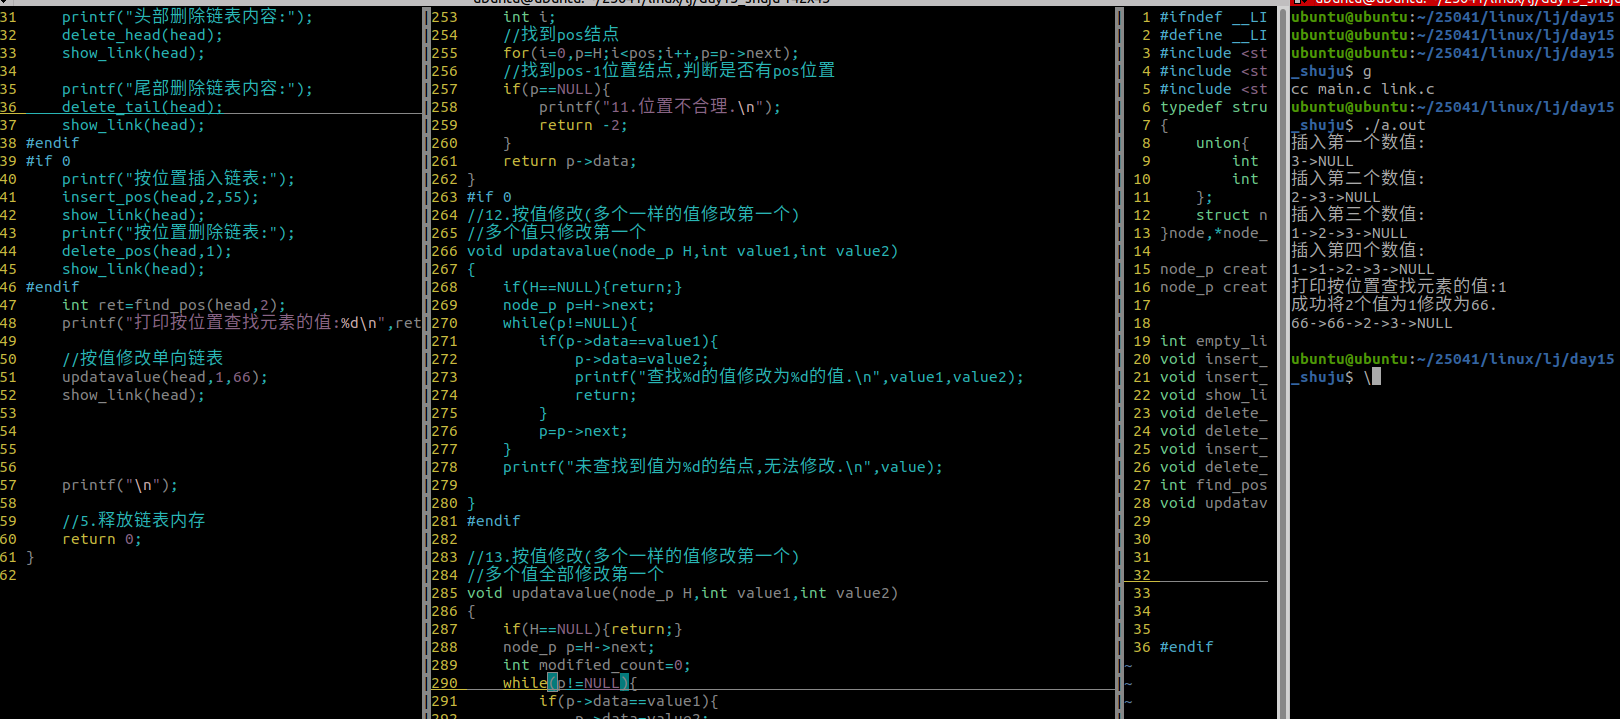This screenshot has height=719, width=1620.
Task: Click #endif on line 281
Action: coord(493,521)
